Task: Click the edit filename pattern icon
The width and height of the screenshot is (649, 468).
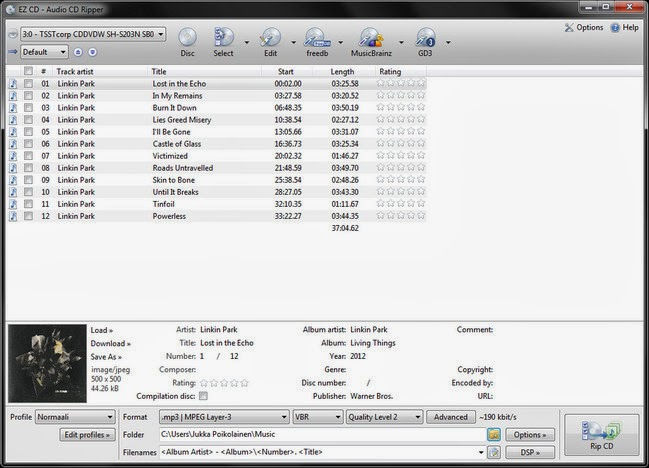Action: pos(494,452)
